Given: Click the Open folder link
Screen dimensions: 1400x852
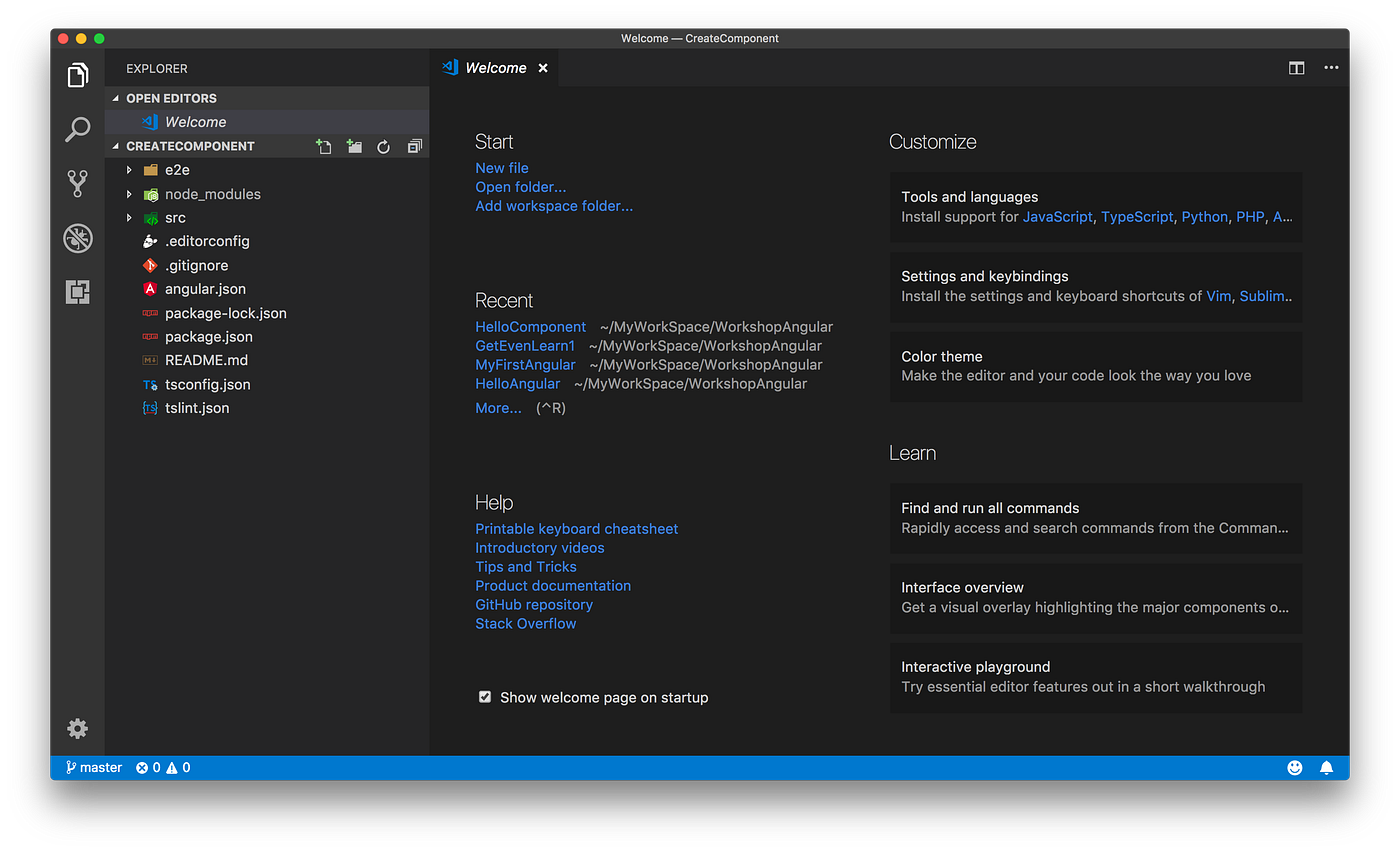Looking at the screenshot, I should click(x=520, y=186).
